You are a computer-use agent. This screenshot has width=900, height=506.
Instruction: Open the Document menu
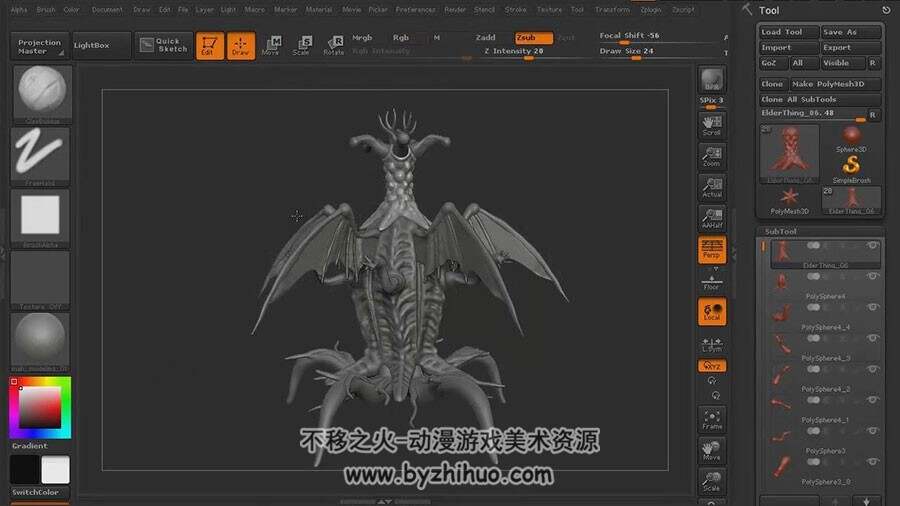click(x=107, y=10)
